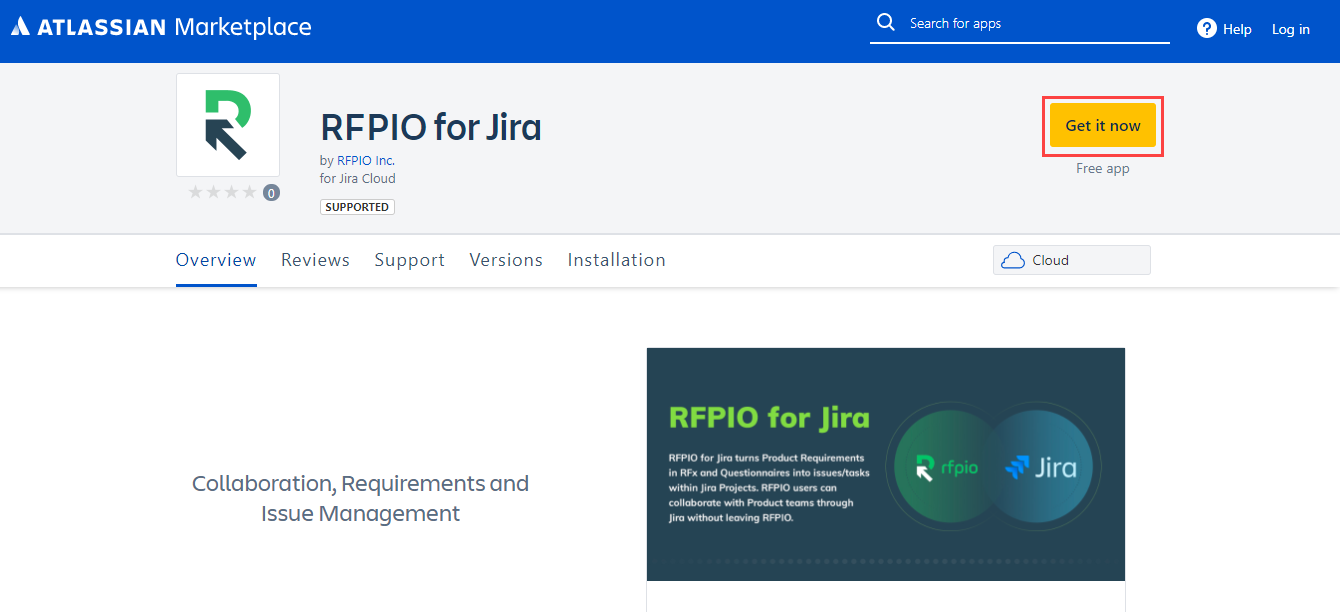Click the cloud icon in hosting selector
Image resolution: width=1340 pixels, height=612 pixels.
click(1013, 260)
